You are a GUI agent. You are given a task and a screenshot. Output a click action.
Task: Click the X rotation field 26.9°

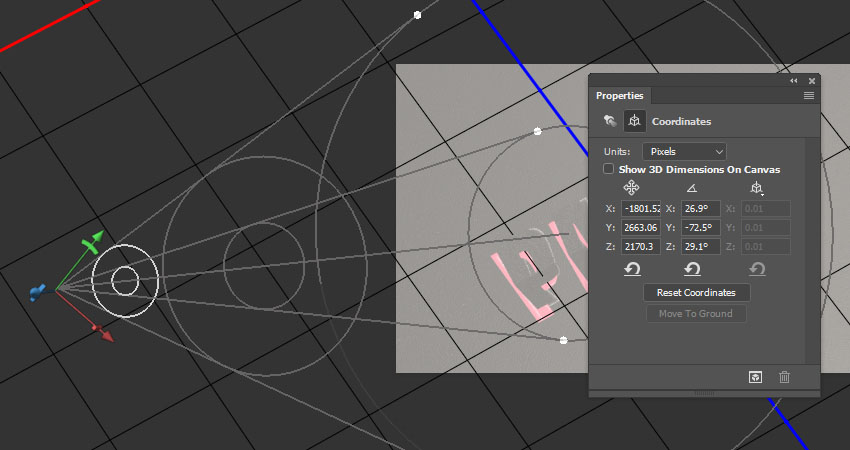(x=700, y=209)
